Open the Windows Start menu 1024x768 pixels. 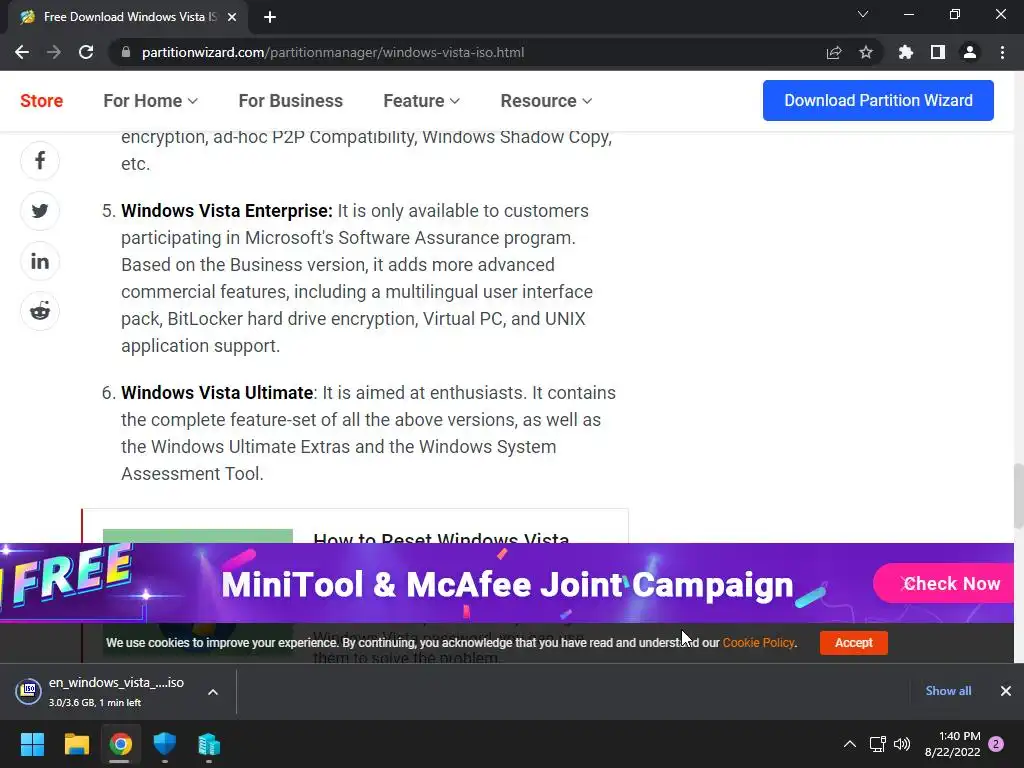[32, 744]
